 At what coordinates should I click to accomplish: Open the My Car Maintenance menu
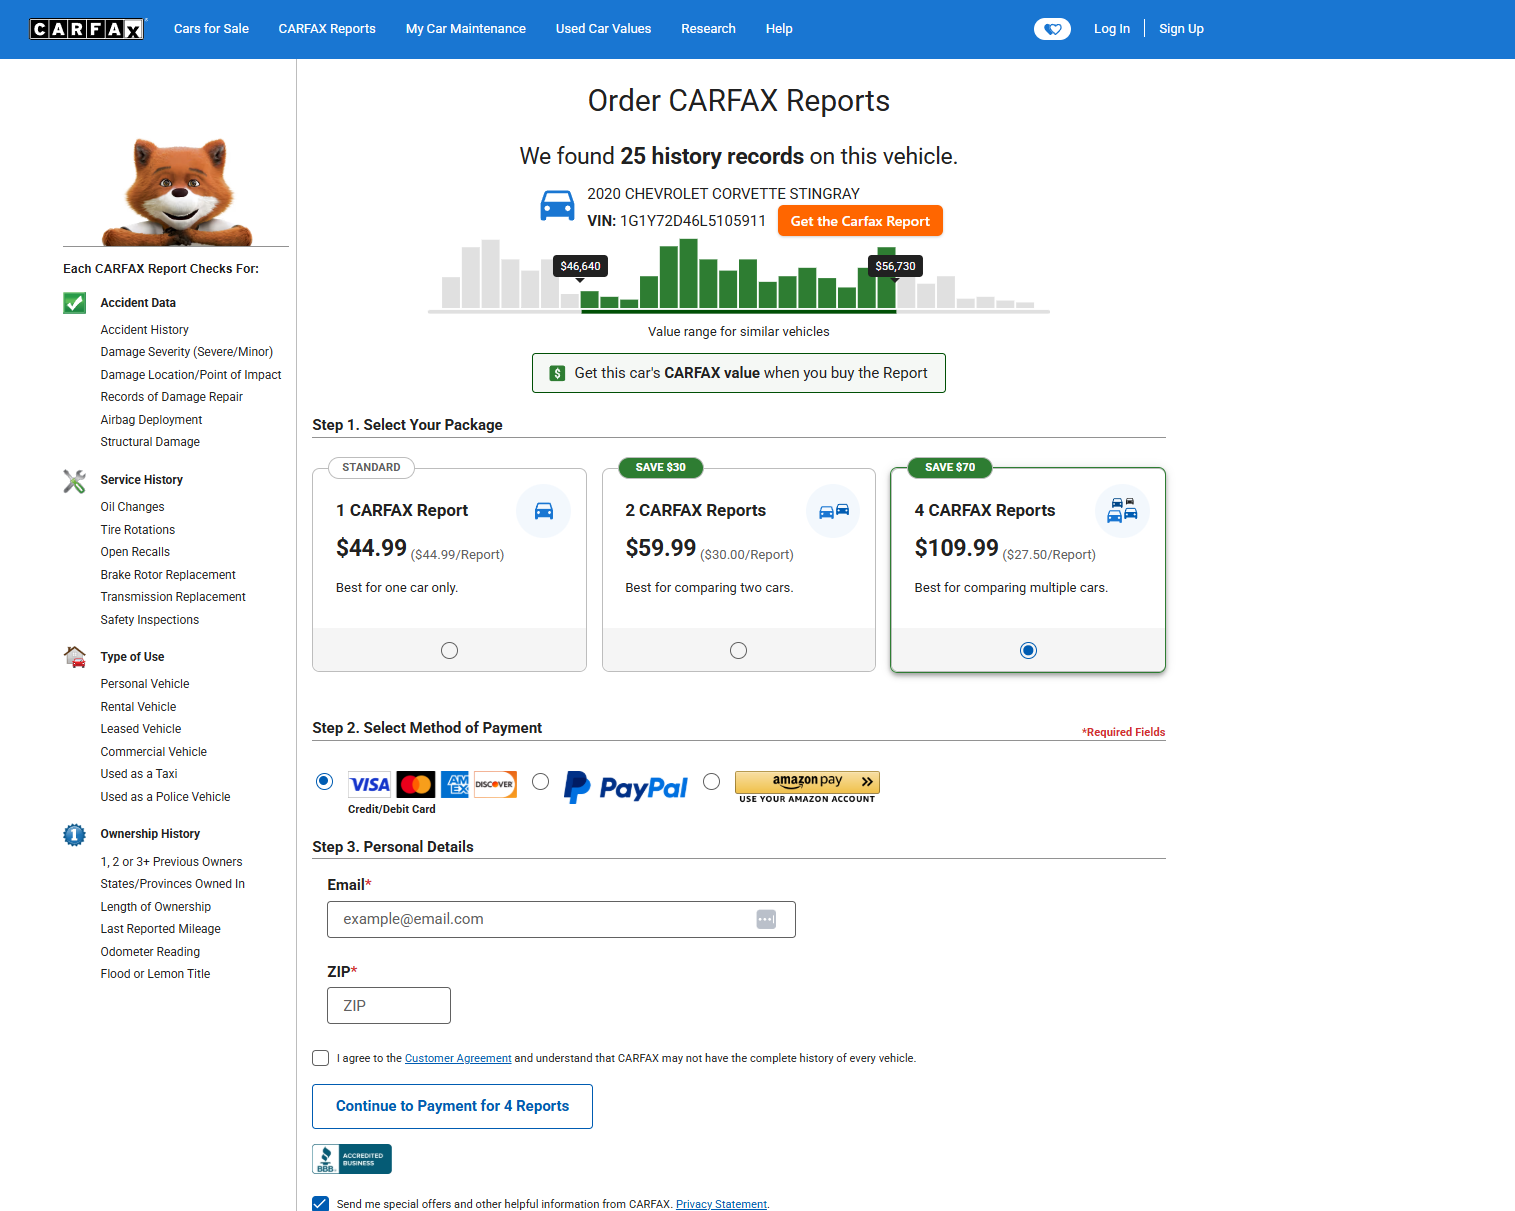coord(466,29)
